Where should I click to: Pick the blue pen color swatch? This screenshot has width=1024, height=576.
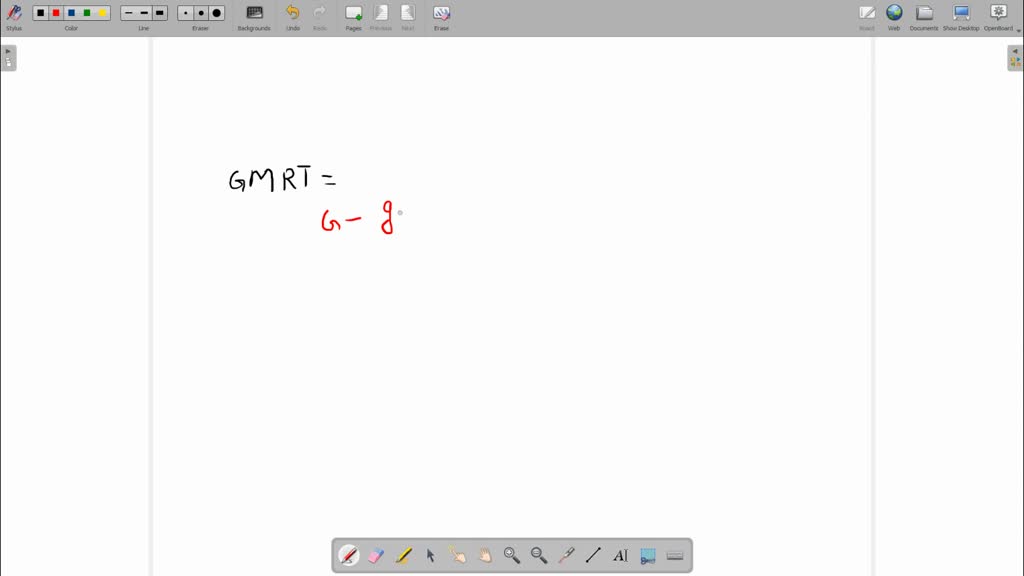(x=71, y=13)
